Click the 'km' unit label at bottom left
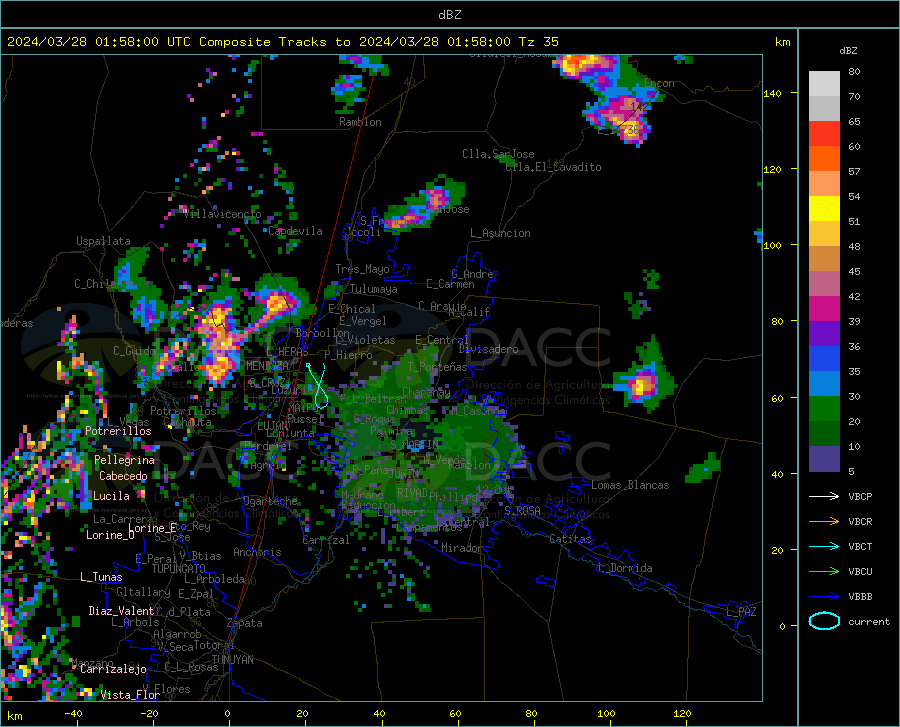The image size is (900, 727). pos(14,716)
